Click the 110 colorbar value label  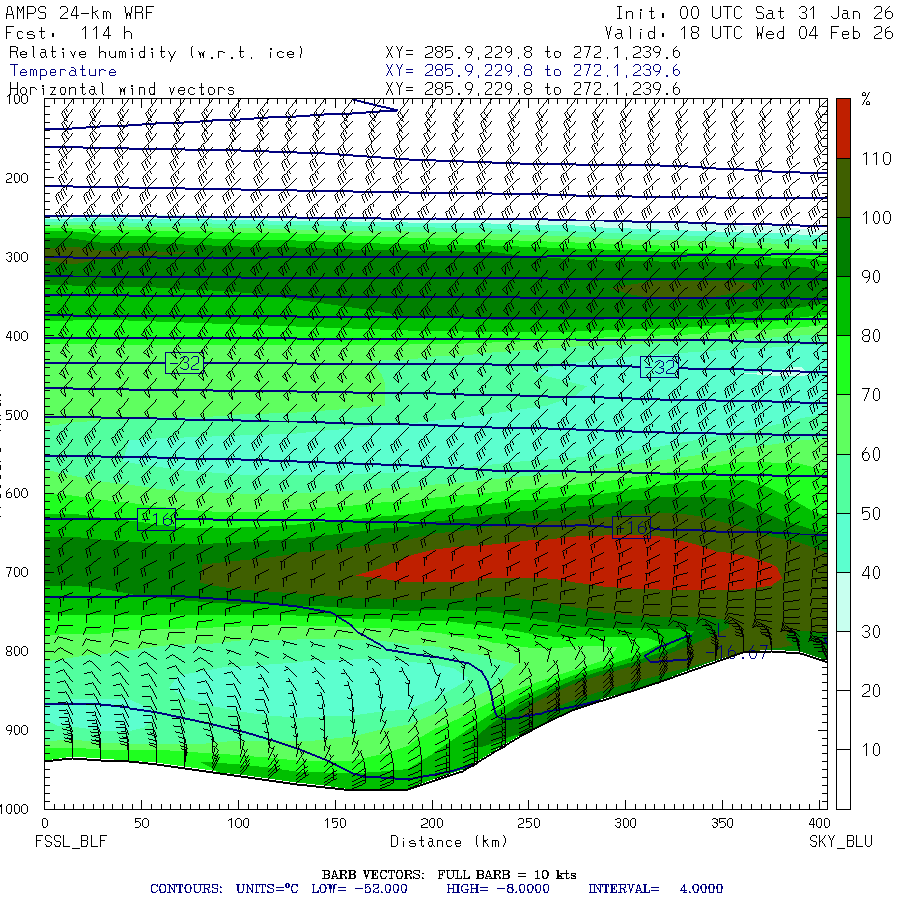tap(876, 159)
